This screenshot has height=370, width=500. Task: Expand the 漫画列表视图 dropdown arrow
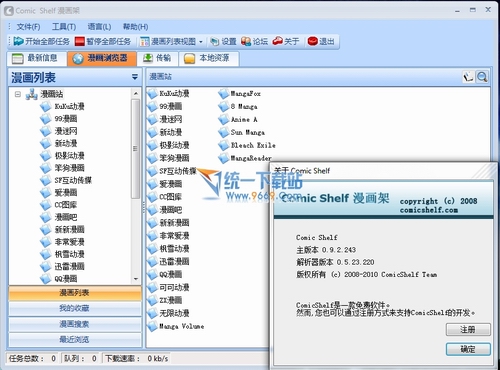click(x=201, y=42)
